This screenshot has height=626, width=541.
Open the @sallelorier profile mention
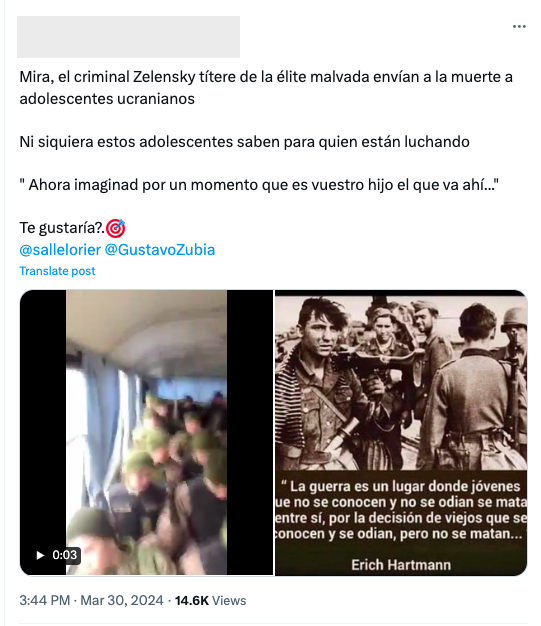[x=60, y=250]
